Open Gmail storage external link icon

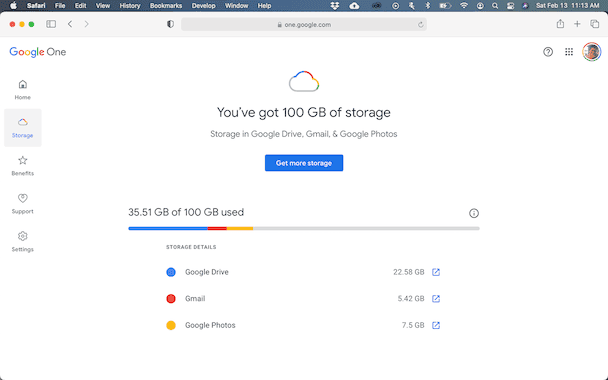(x=436, y=299)
